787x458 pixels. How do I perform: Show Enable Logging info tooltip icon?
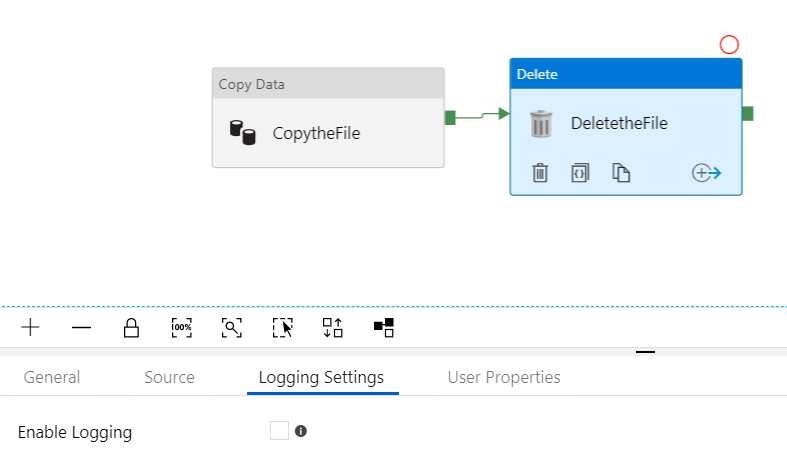tap(301, 431)
